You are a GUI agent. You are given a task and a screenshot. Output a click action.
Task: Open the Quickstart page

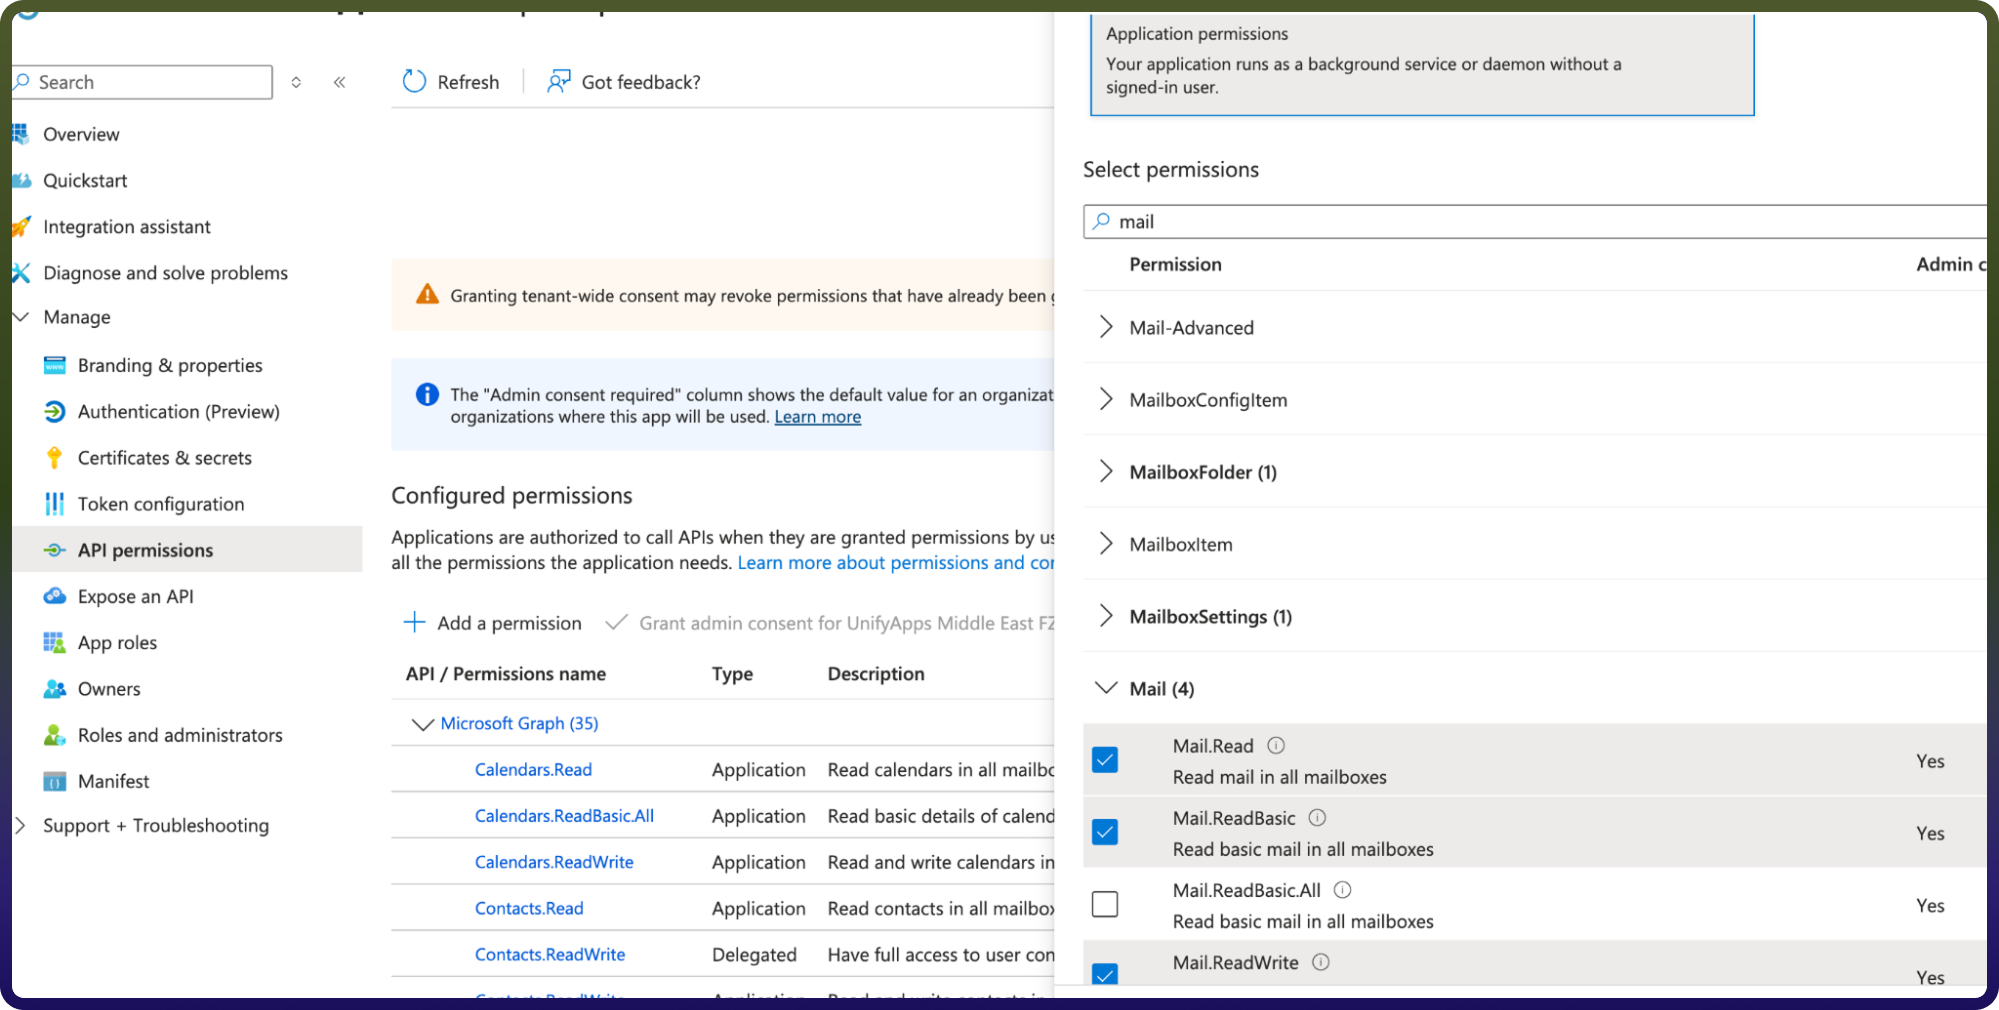(85, 180)
